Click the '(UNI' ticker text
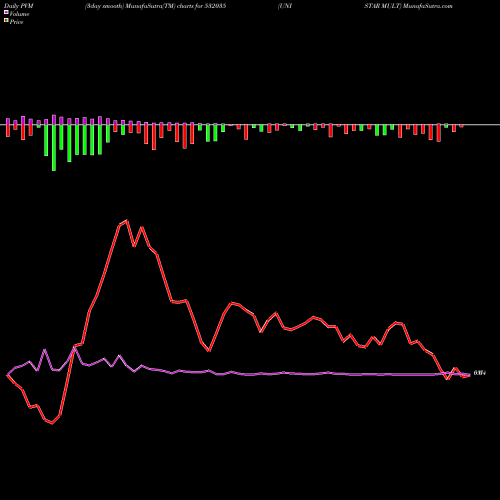This screenshot has height=500, width=500. 285,6
